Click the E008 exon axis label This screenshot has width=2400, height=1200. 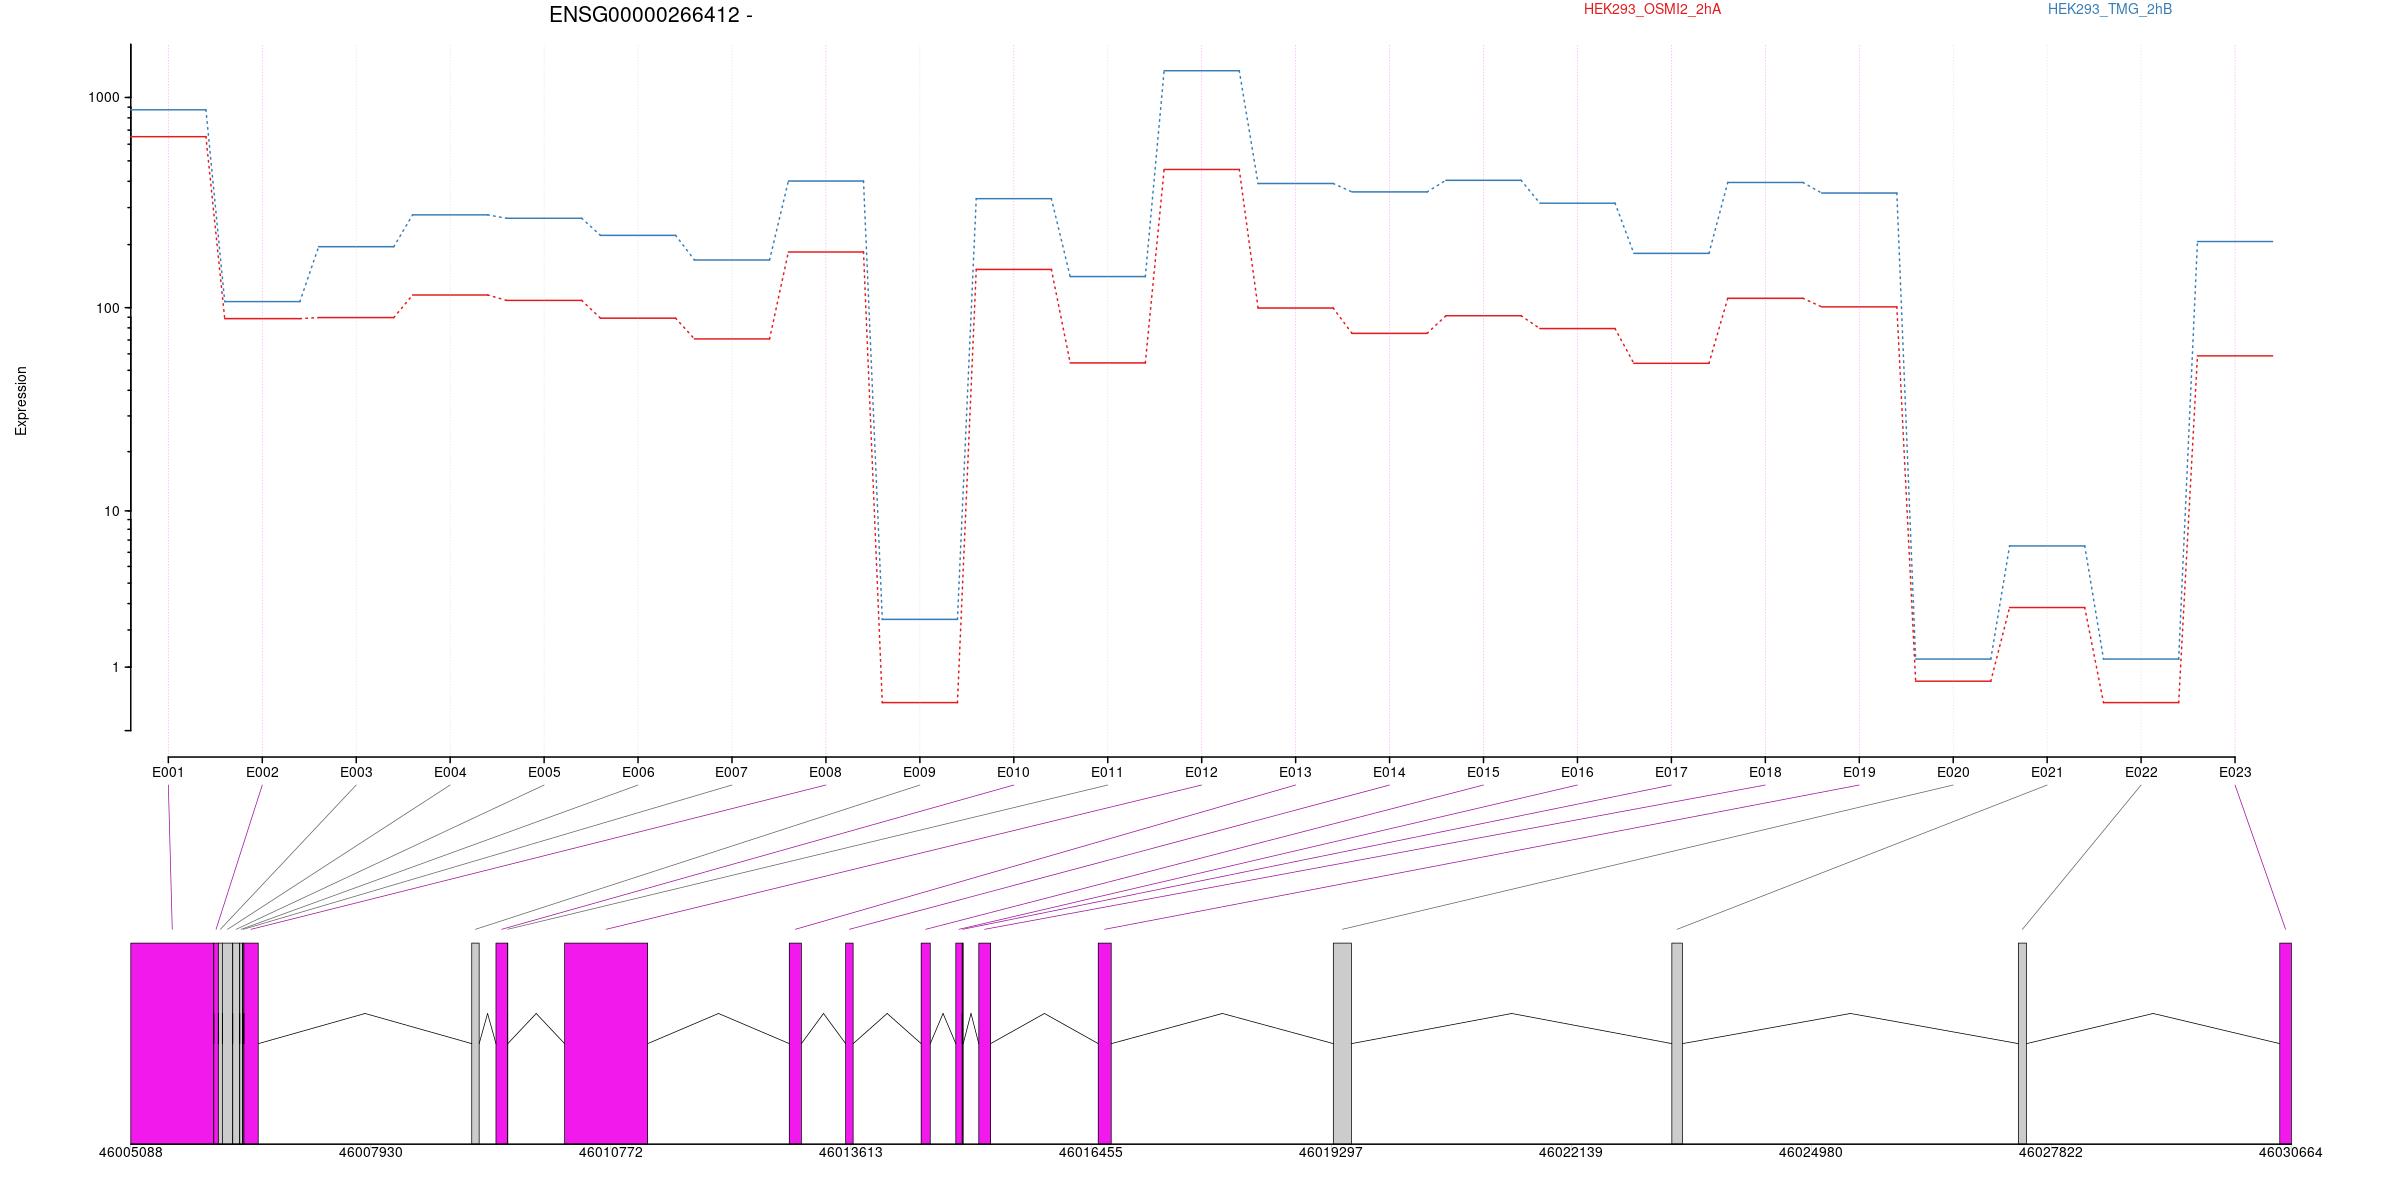(825, 772)
